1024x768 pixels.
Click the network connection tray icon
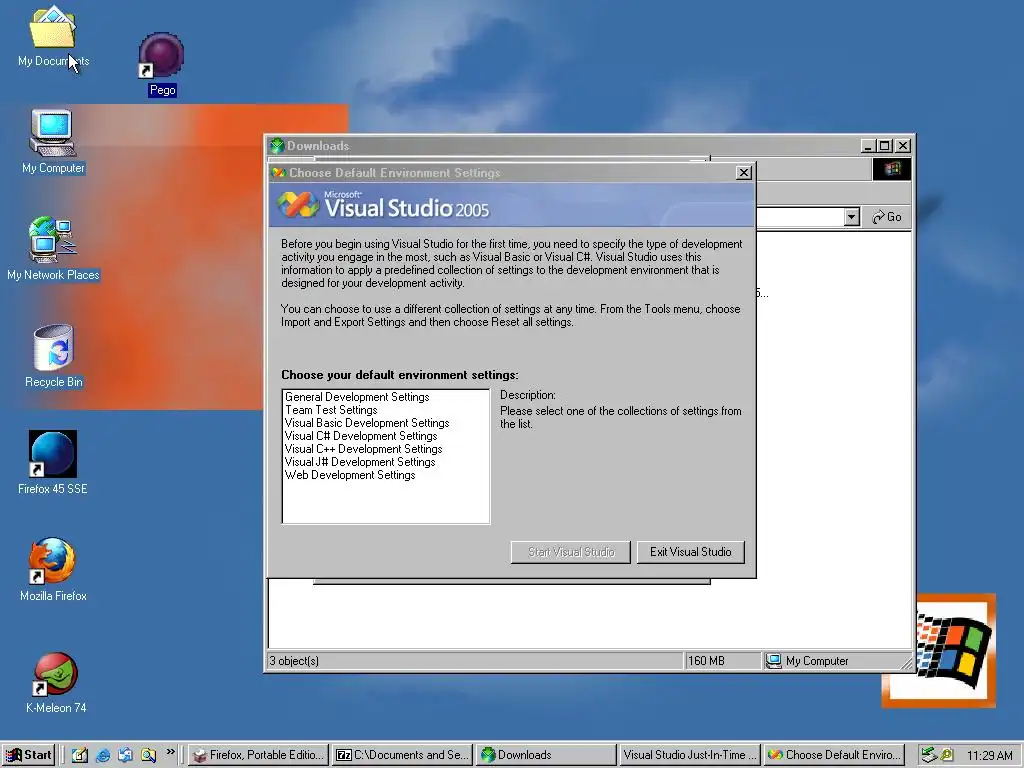point(928,756)
